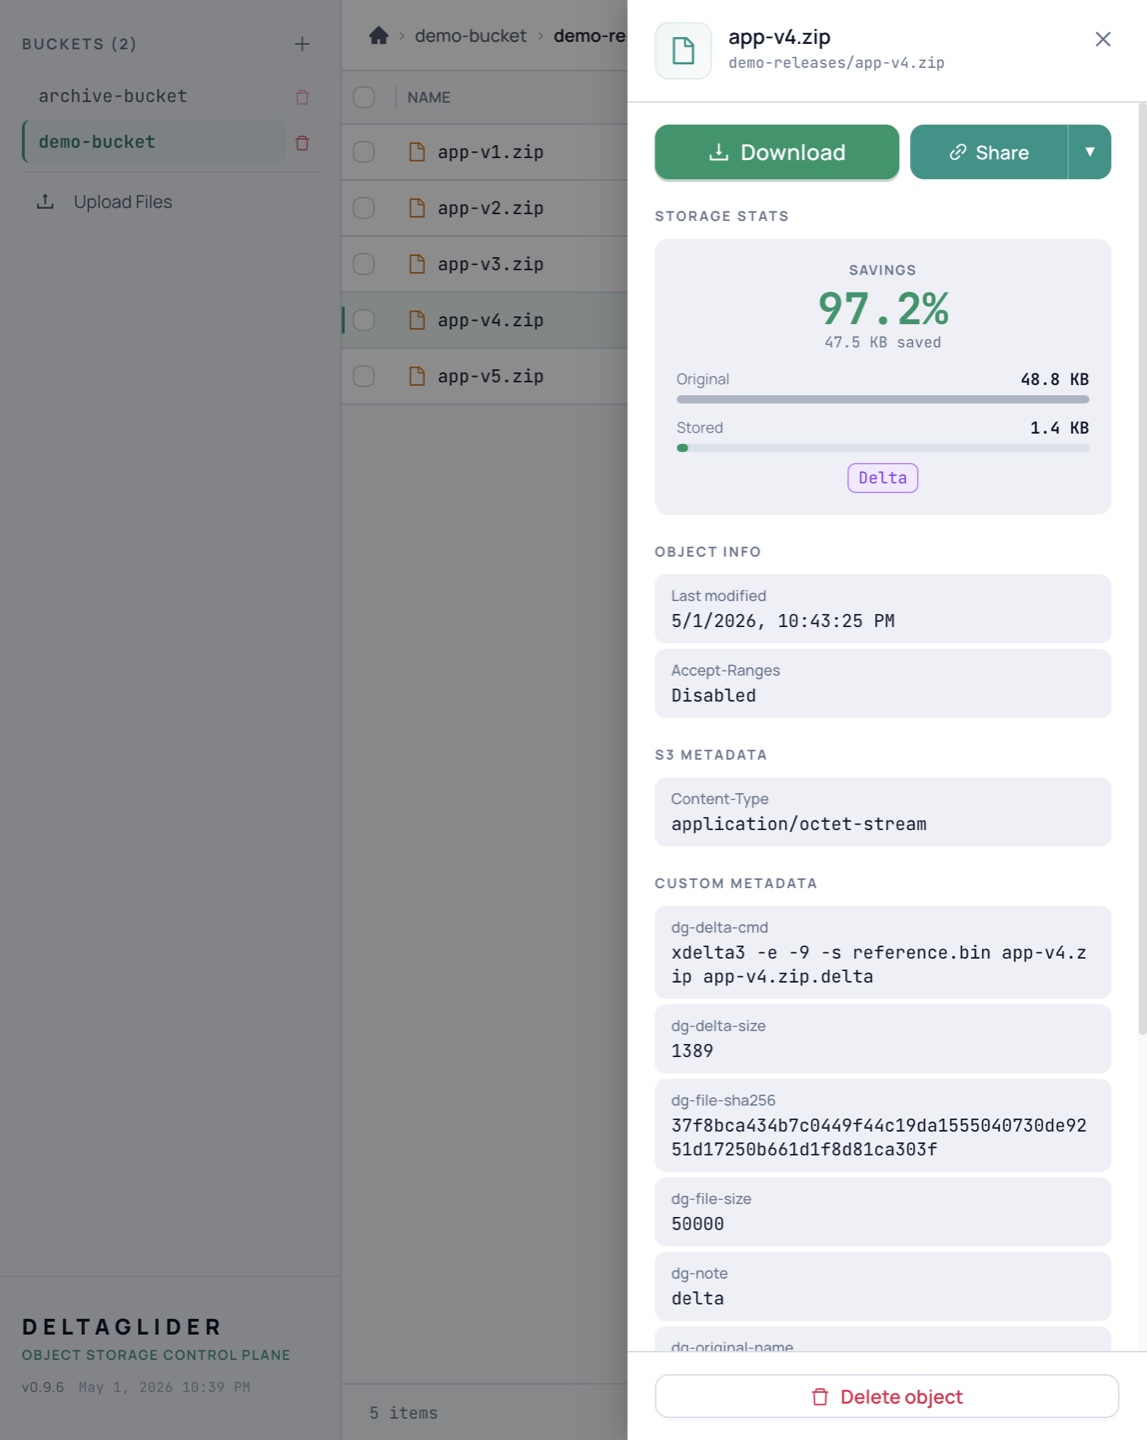This screenshot has height=1440, width=1147.
Task: Toggle the select-all checkbox in NAME header
Action: pyautogui.click(x=364, y=97)
